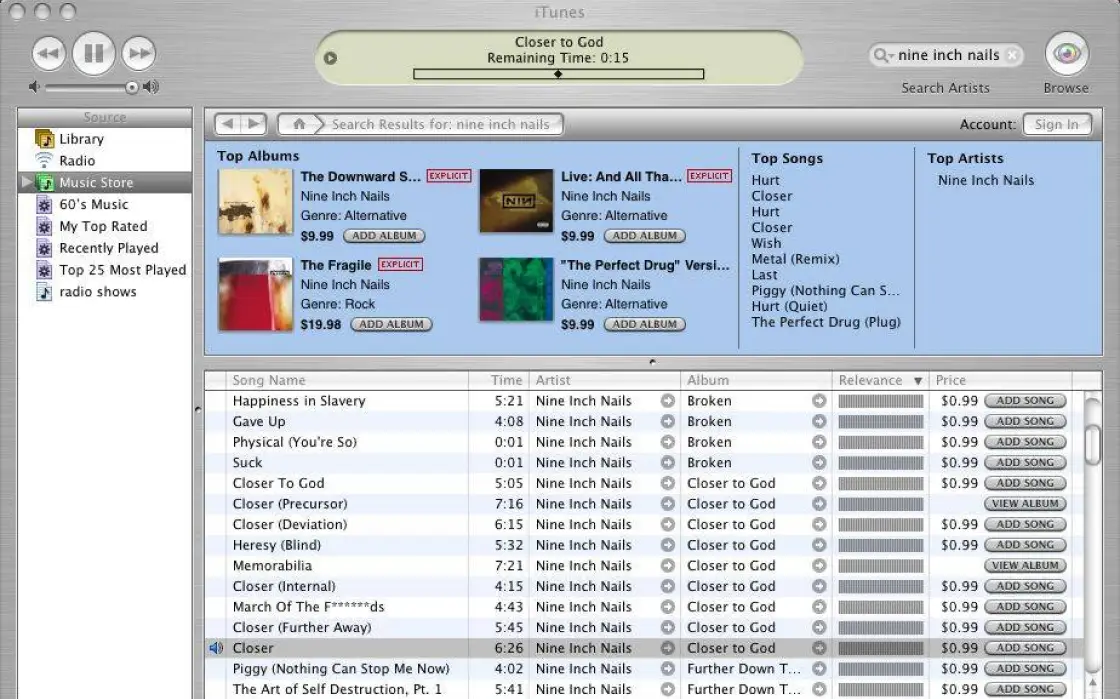This screenshot has height=699, width=1120.
Task: Click artist arrow in Memorabilia row
Action: coord(667,566)
